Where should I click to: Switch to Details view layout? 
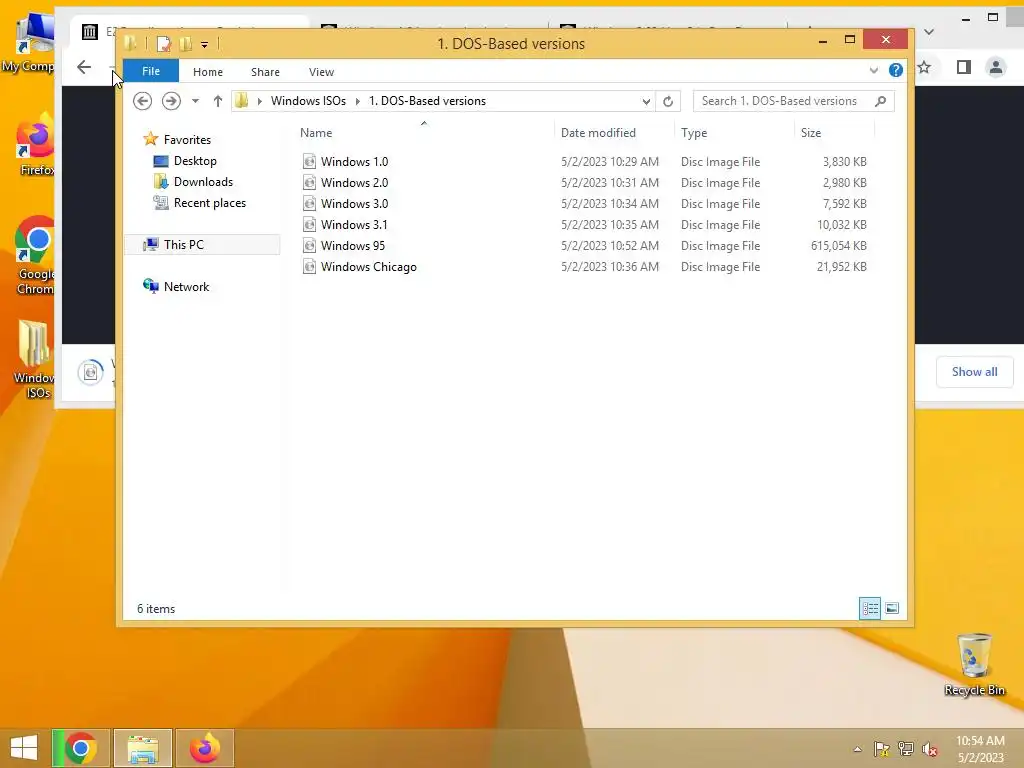pos(869,608)
